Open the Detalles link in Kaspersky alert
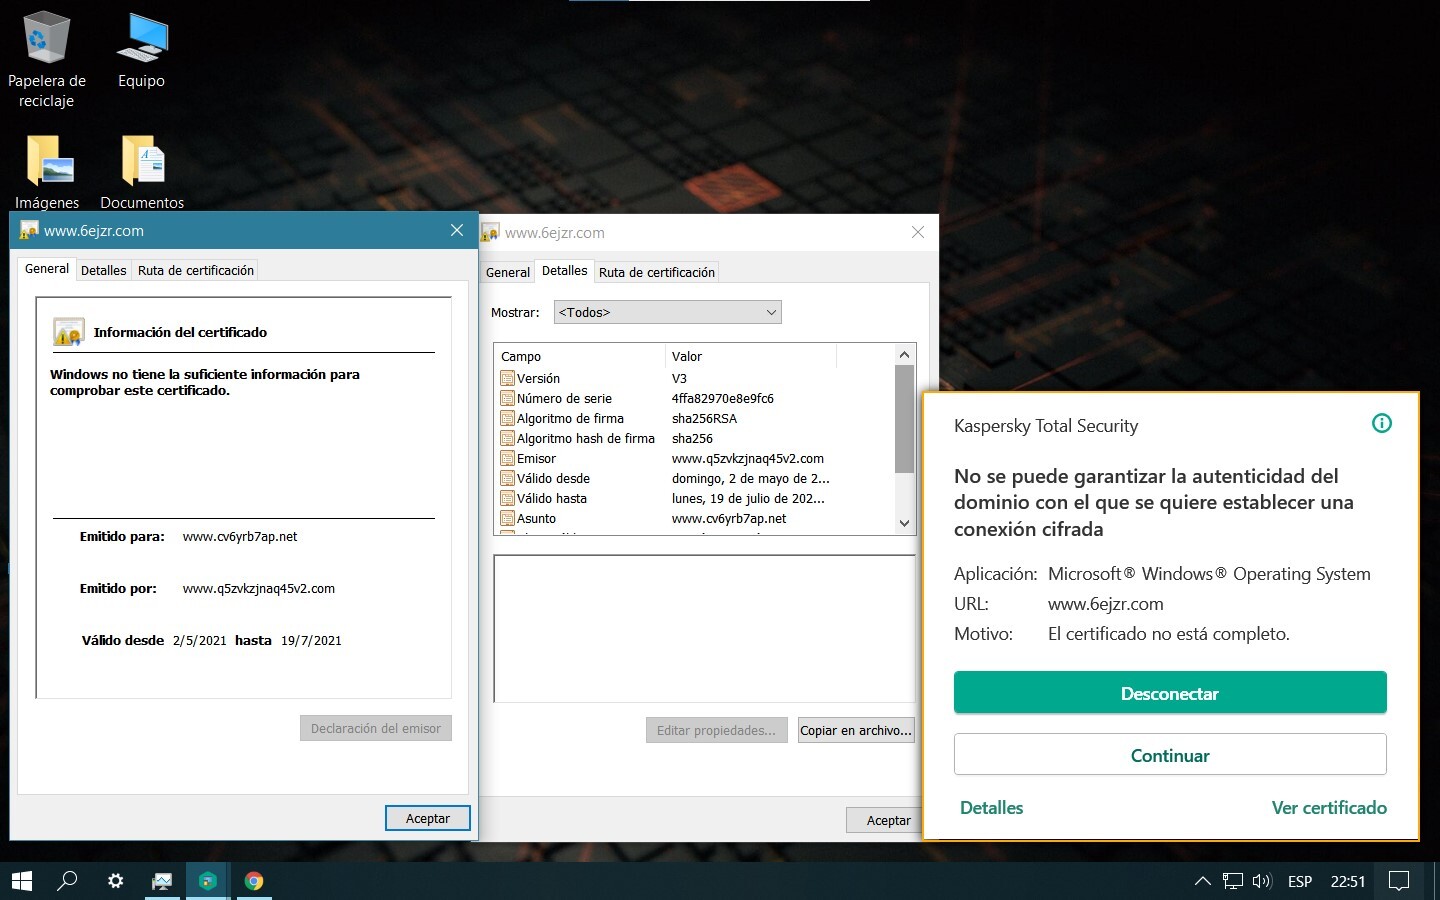 [991, 808]
